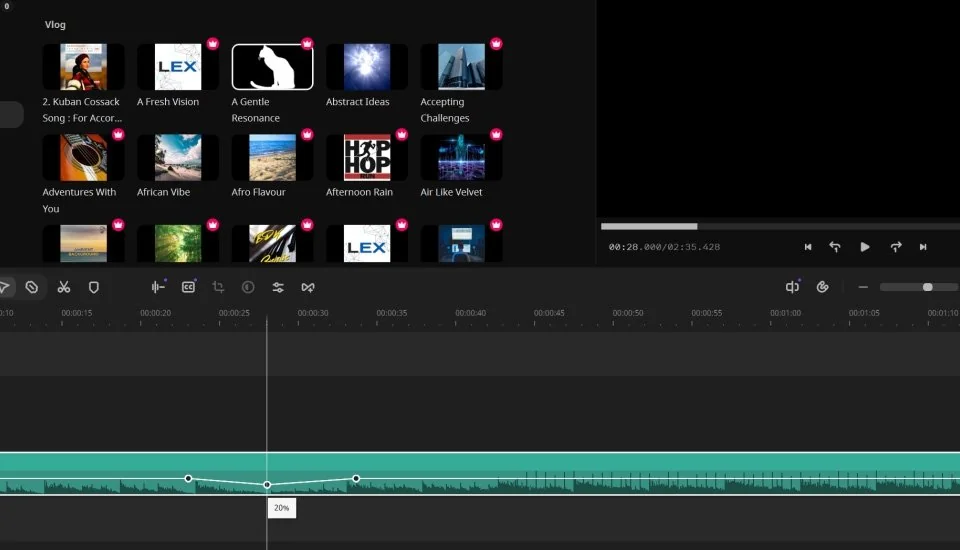Select the Afternoon Rain music thumbnail
Viewport: 960px width, 550px height.
click(367, 158)
